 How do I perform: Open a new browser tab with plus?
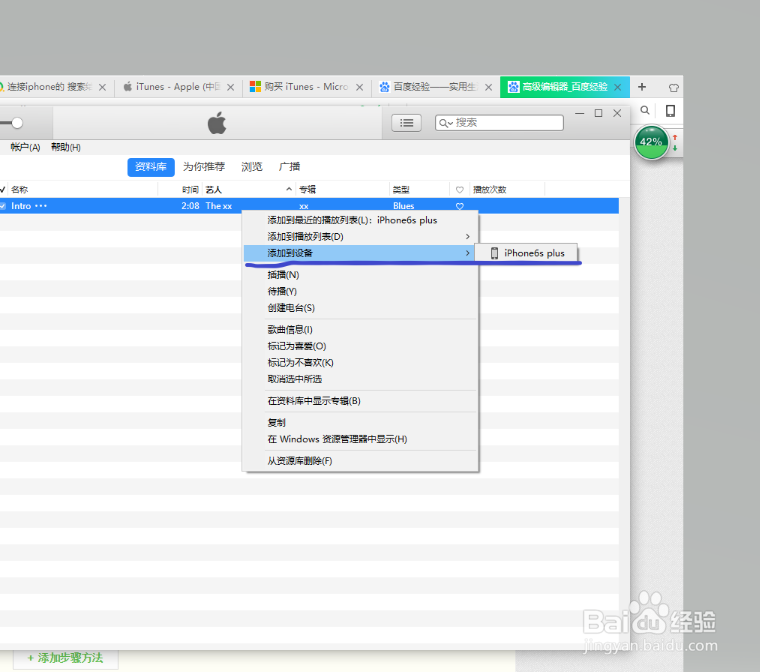coord(642,87)
